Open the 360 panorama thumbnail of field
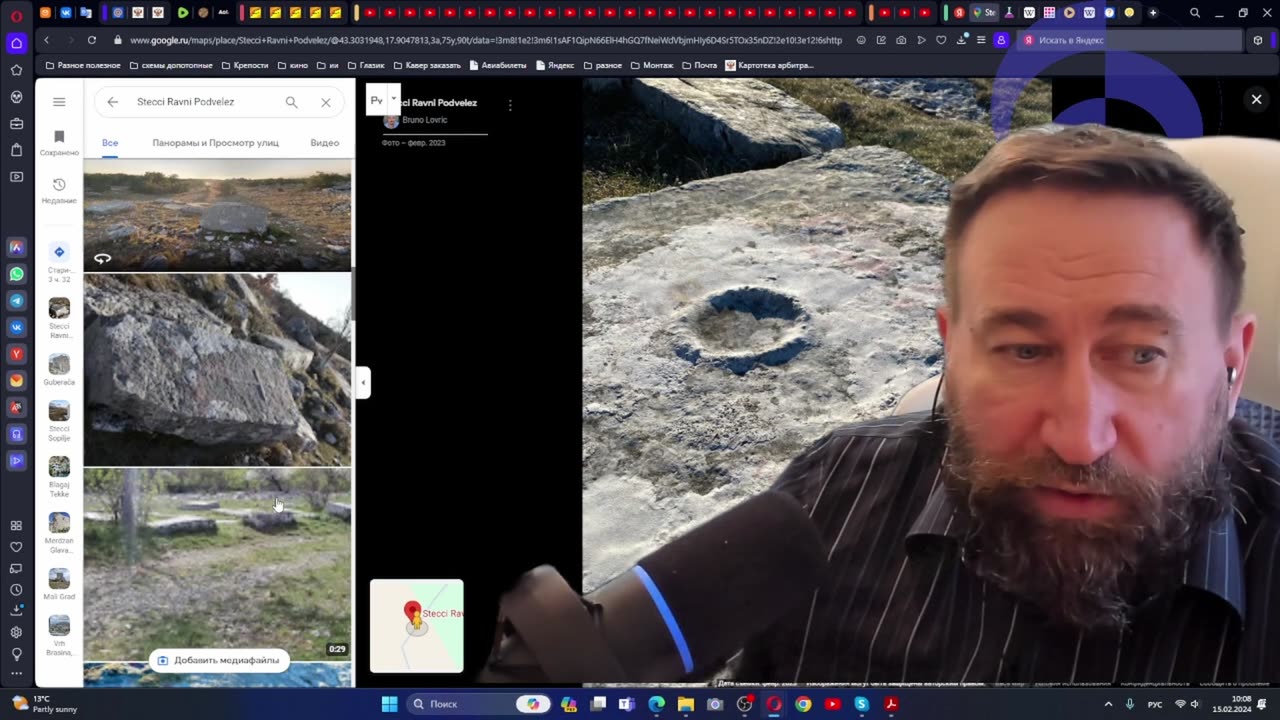1280x720 pixels. 217,216
